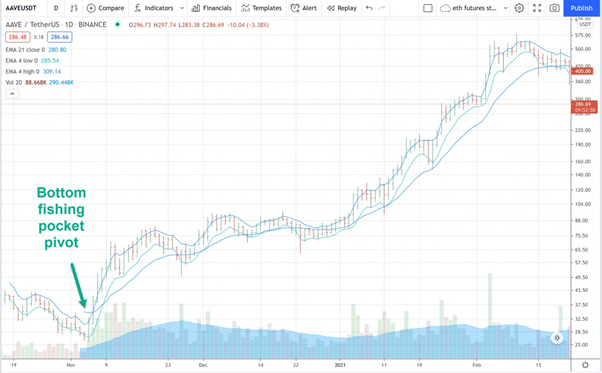Change the D timeframe interval
Screen dimensions: 602x373
pos(56,8)
